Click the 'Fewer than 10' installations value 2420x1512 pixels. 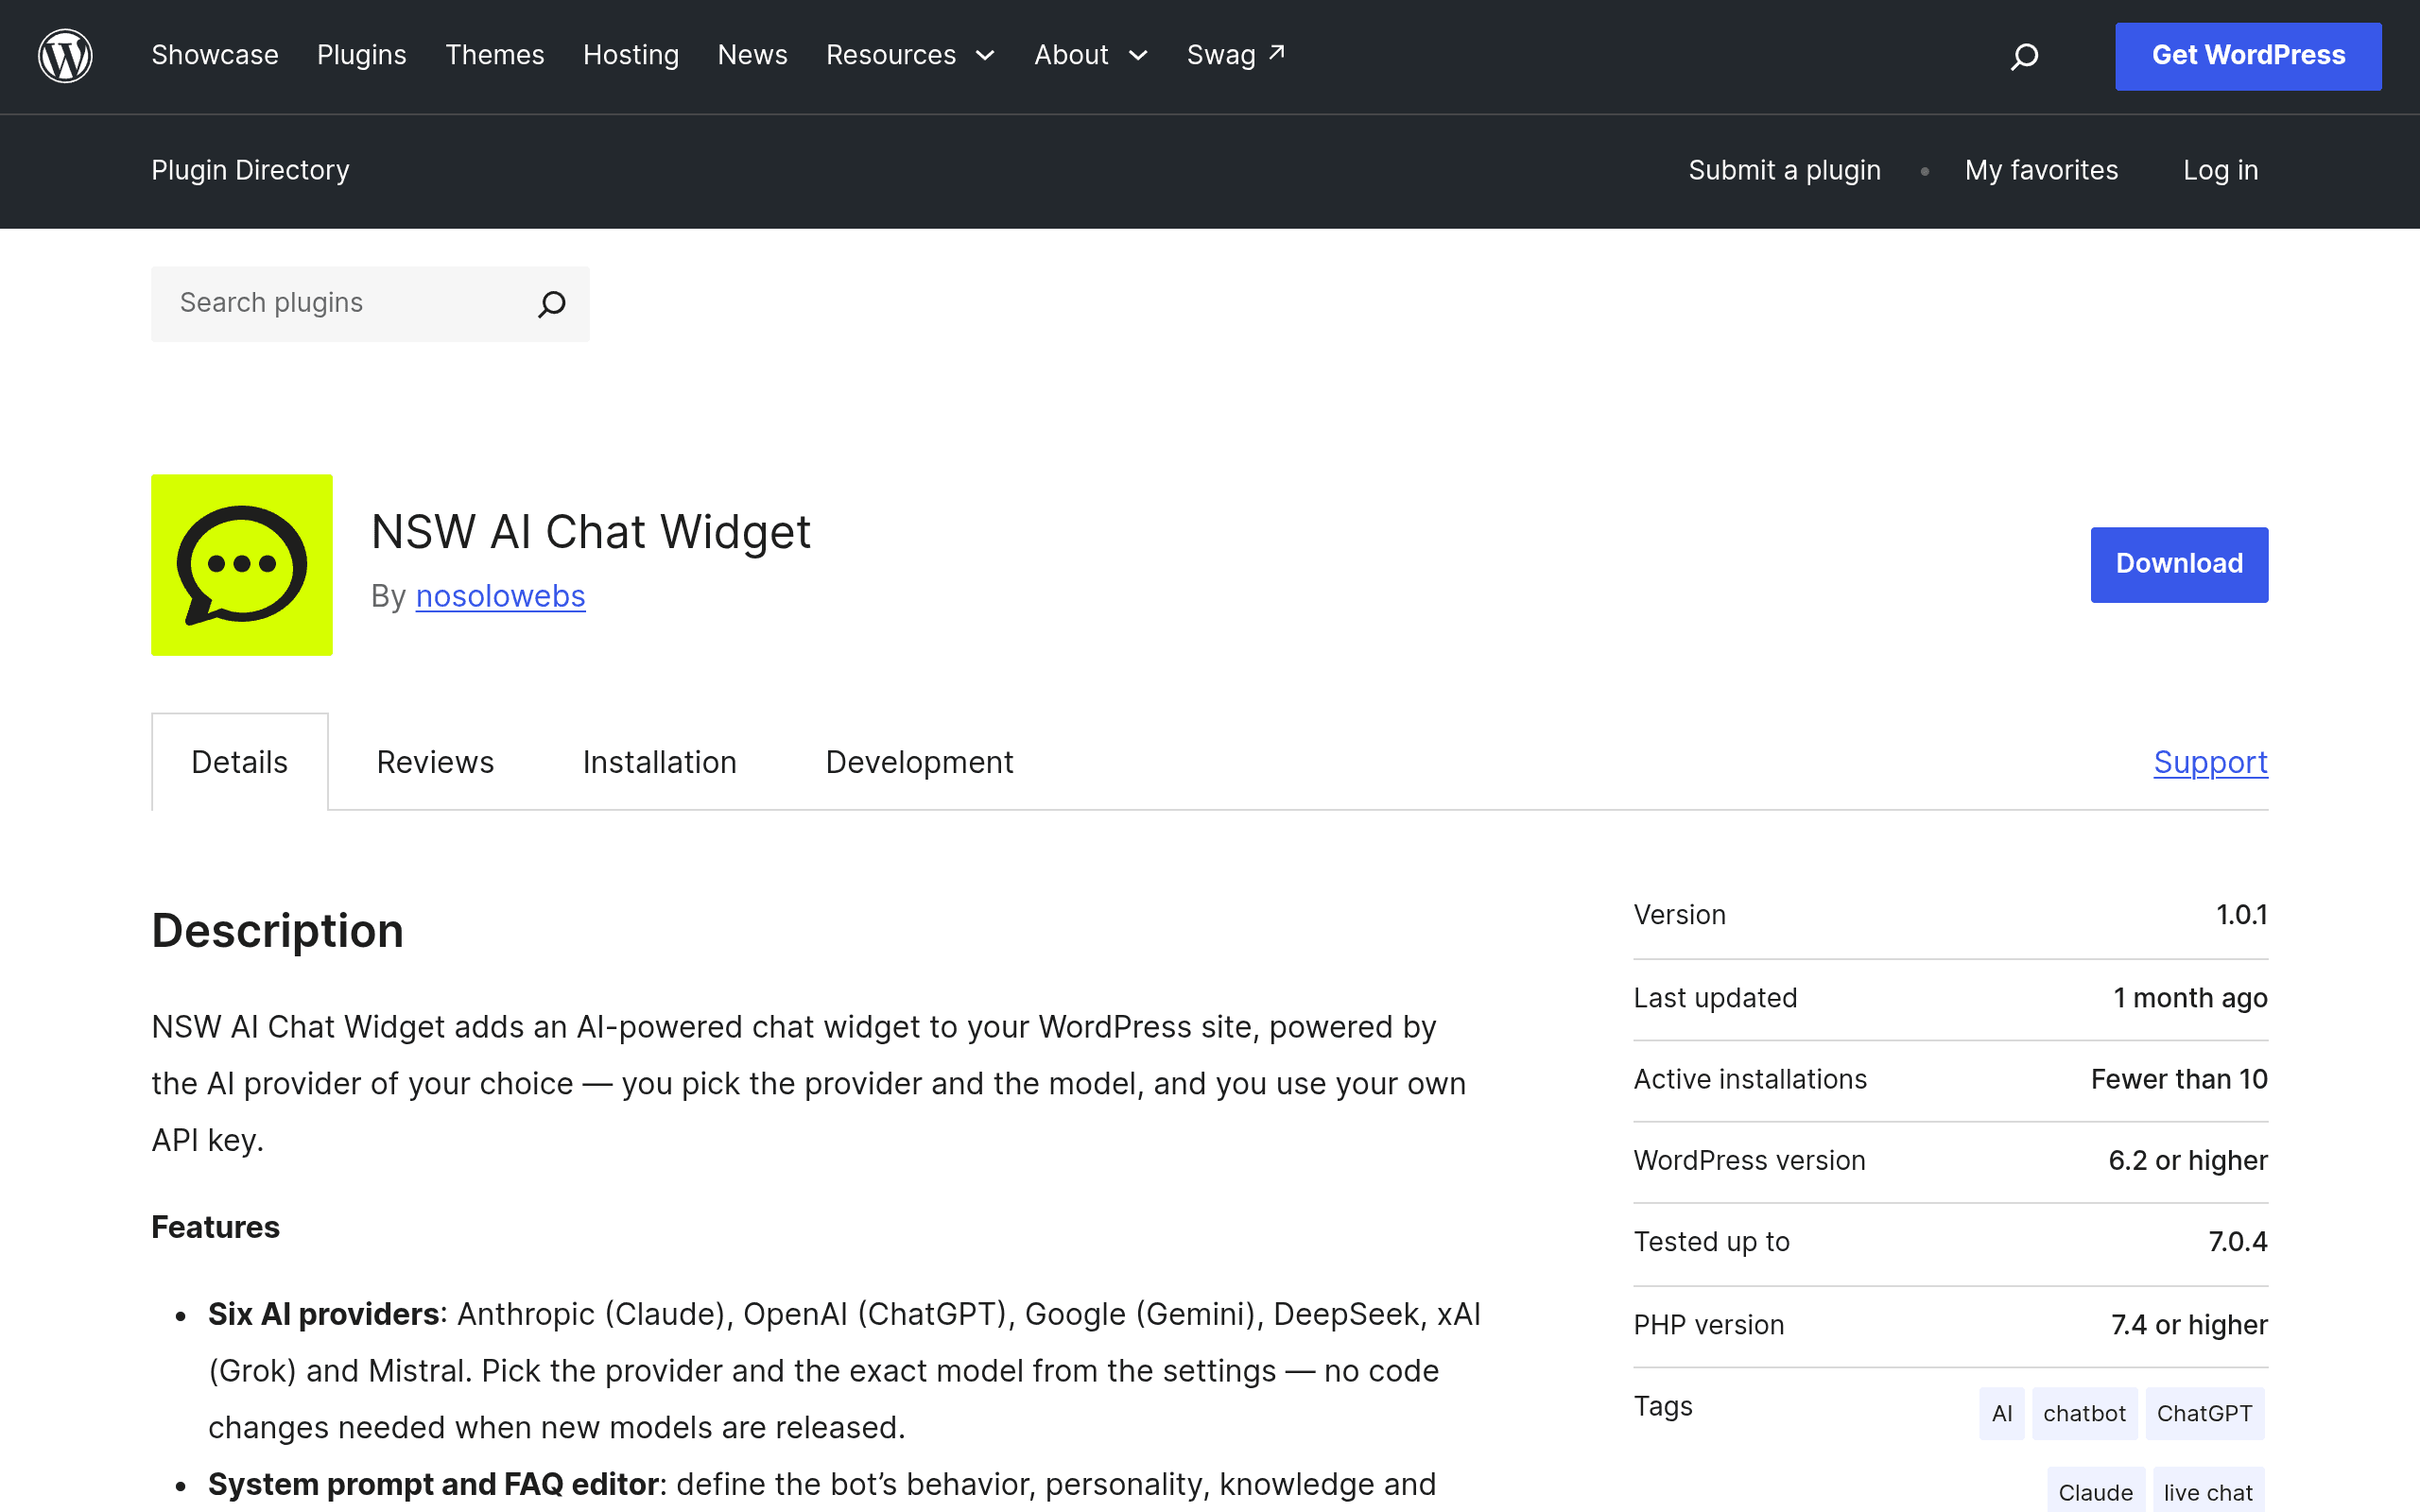(x=2180, y=1079)
